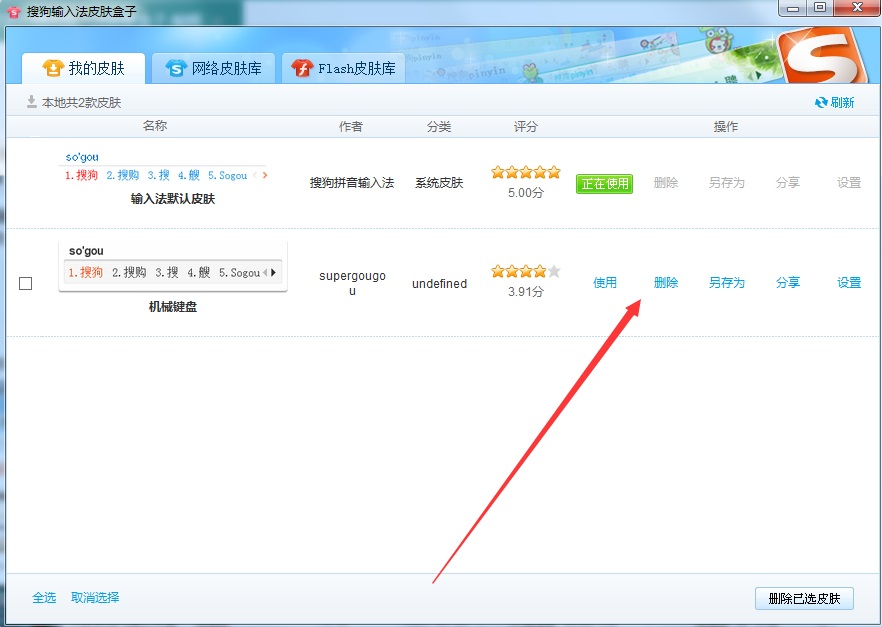Click the frog mascot icon in banner
882x627 pixels.
(x=714, y=43)
